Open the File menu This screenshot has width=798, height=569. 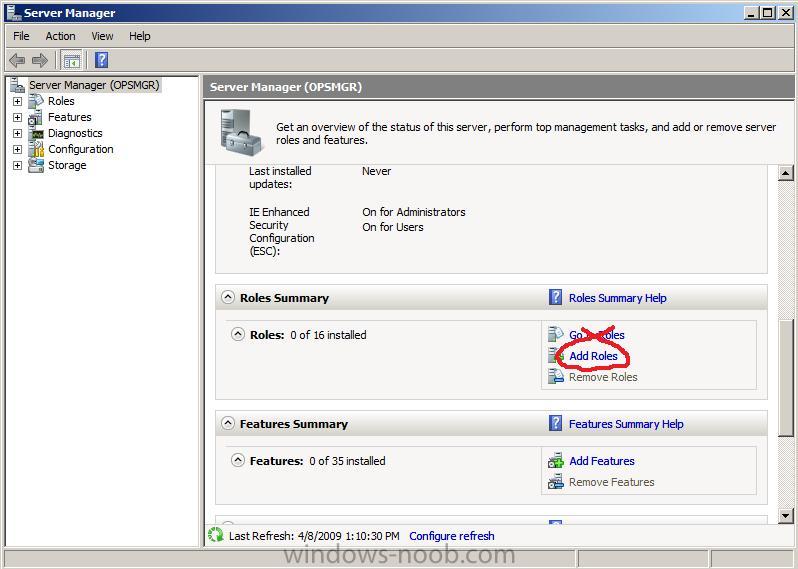point(21,36)
